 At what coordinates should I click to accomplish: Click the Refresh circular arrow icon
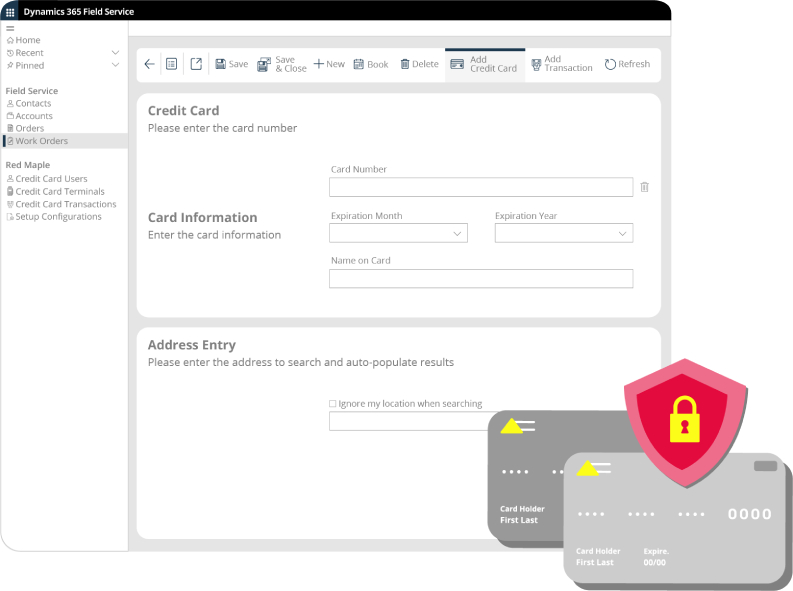tap(610, 64)
